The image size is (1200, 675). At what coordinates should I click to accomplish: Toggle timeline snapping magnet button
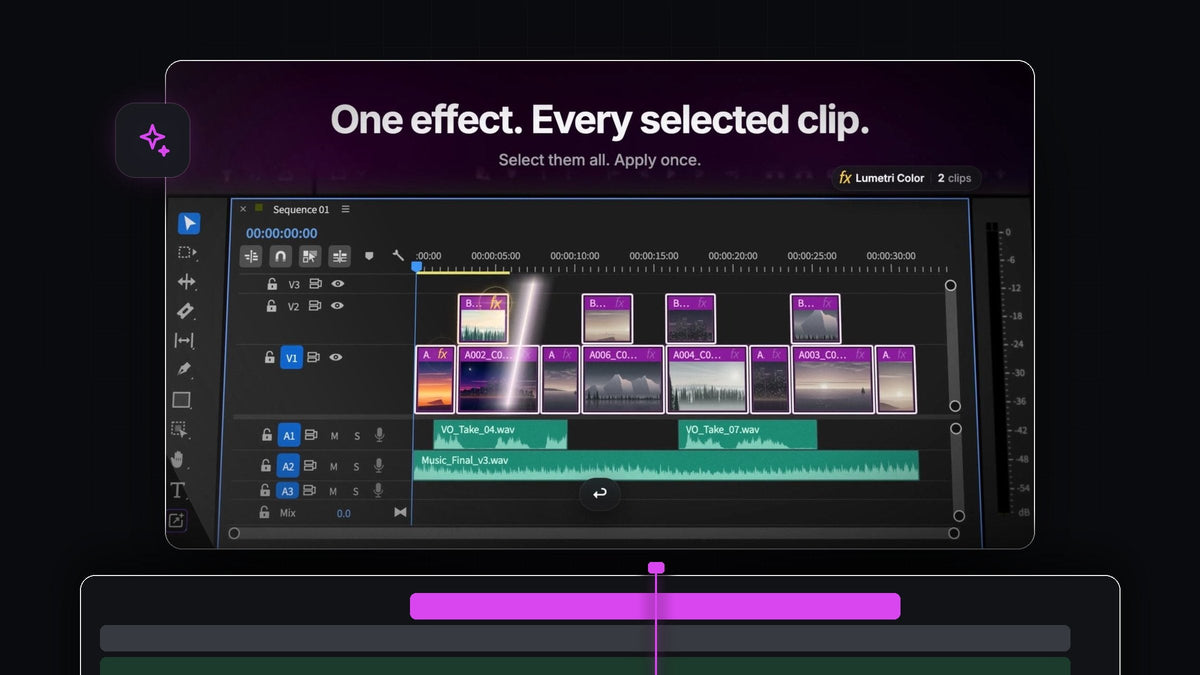281,257
